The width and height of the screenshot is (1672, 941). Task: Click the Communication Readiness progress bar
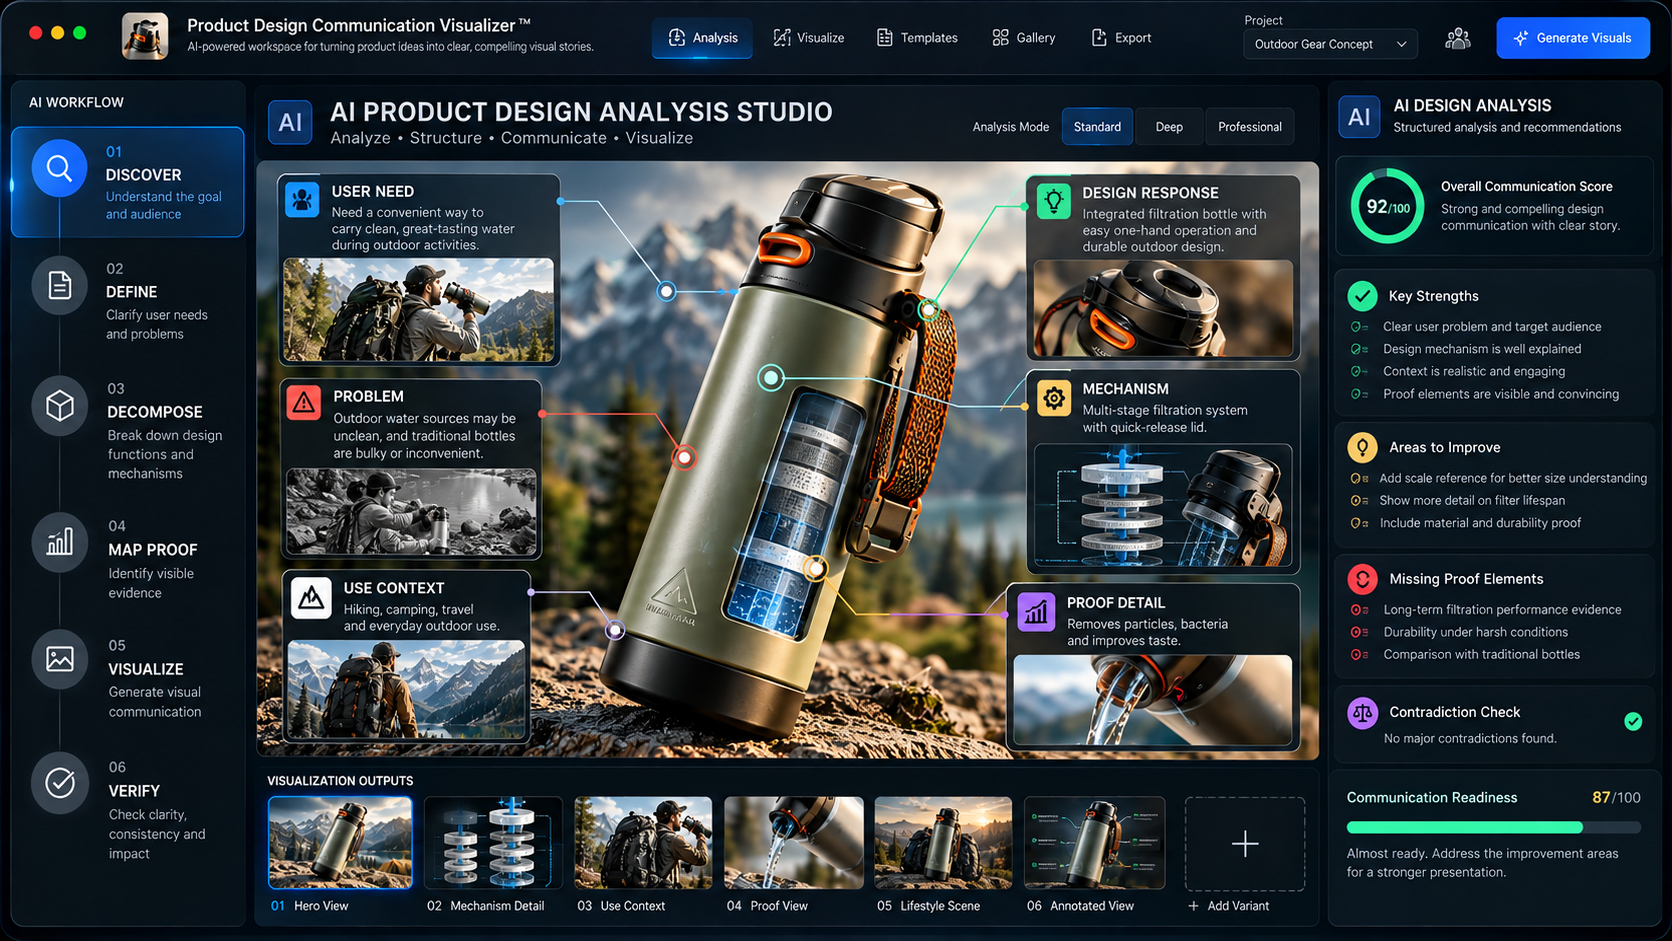coord(1494,827)
